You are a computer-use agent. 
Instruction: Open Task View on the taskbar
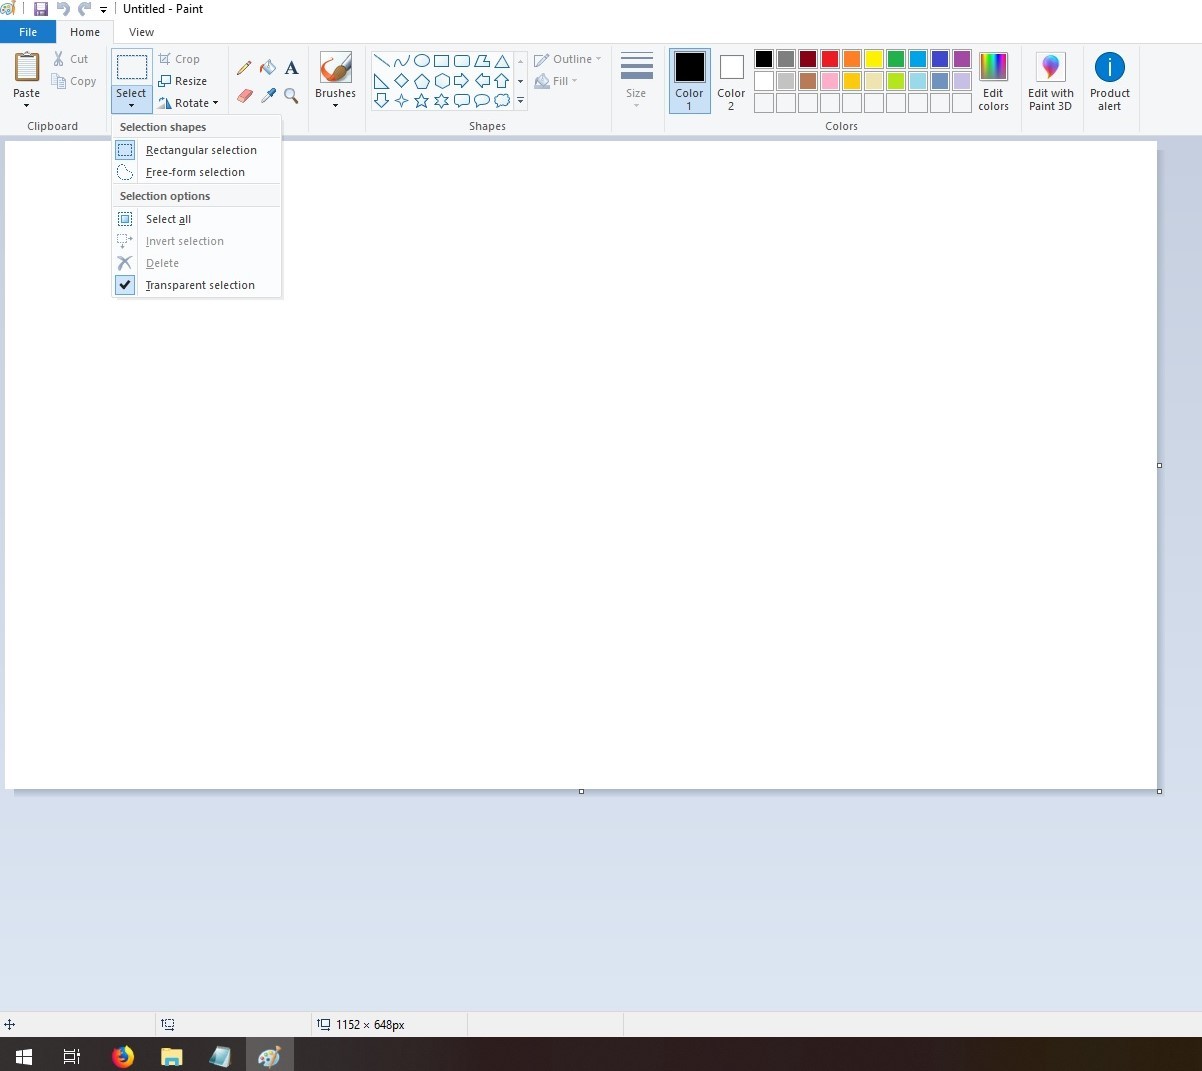click(x=72, y=1056)
